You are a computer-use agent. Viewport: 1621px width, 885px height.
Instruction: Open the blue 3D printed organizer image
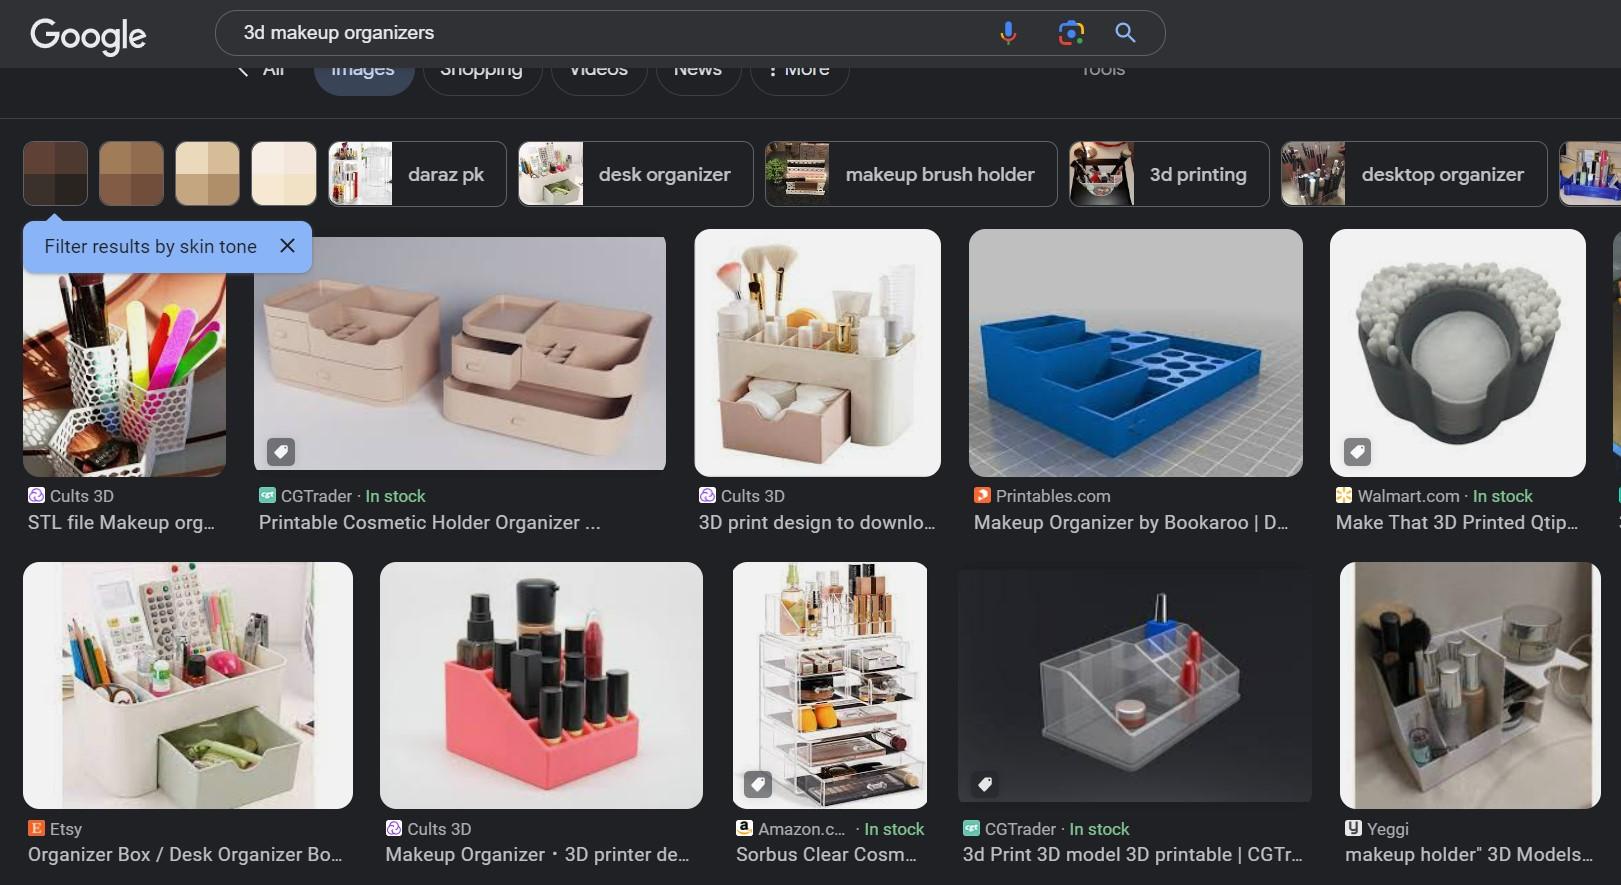click(x=1136, y=353)
